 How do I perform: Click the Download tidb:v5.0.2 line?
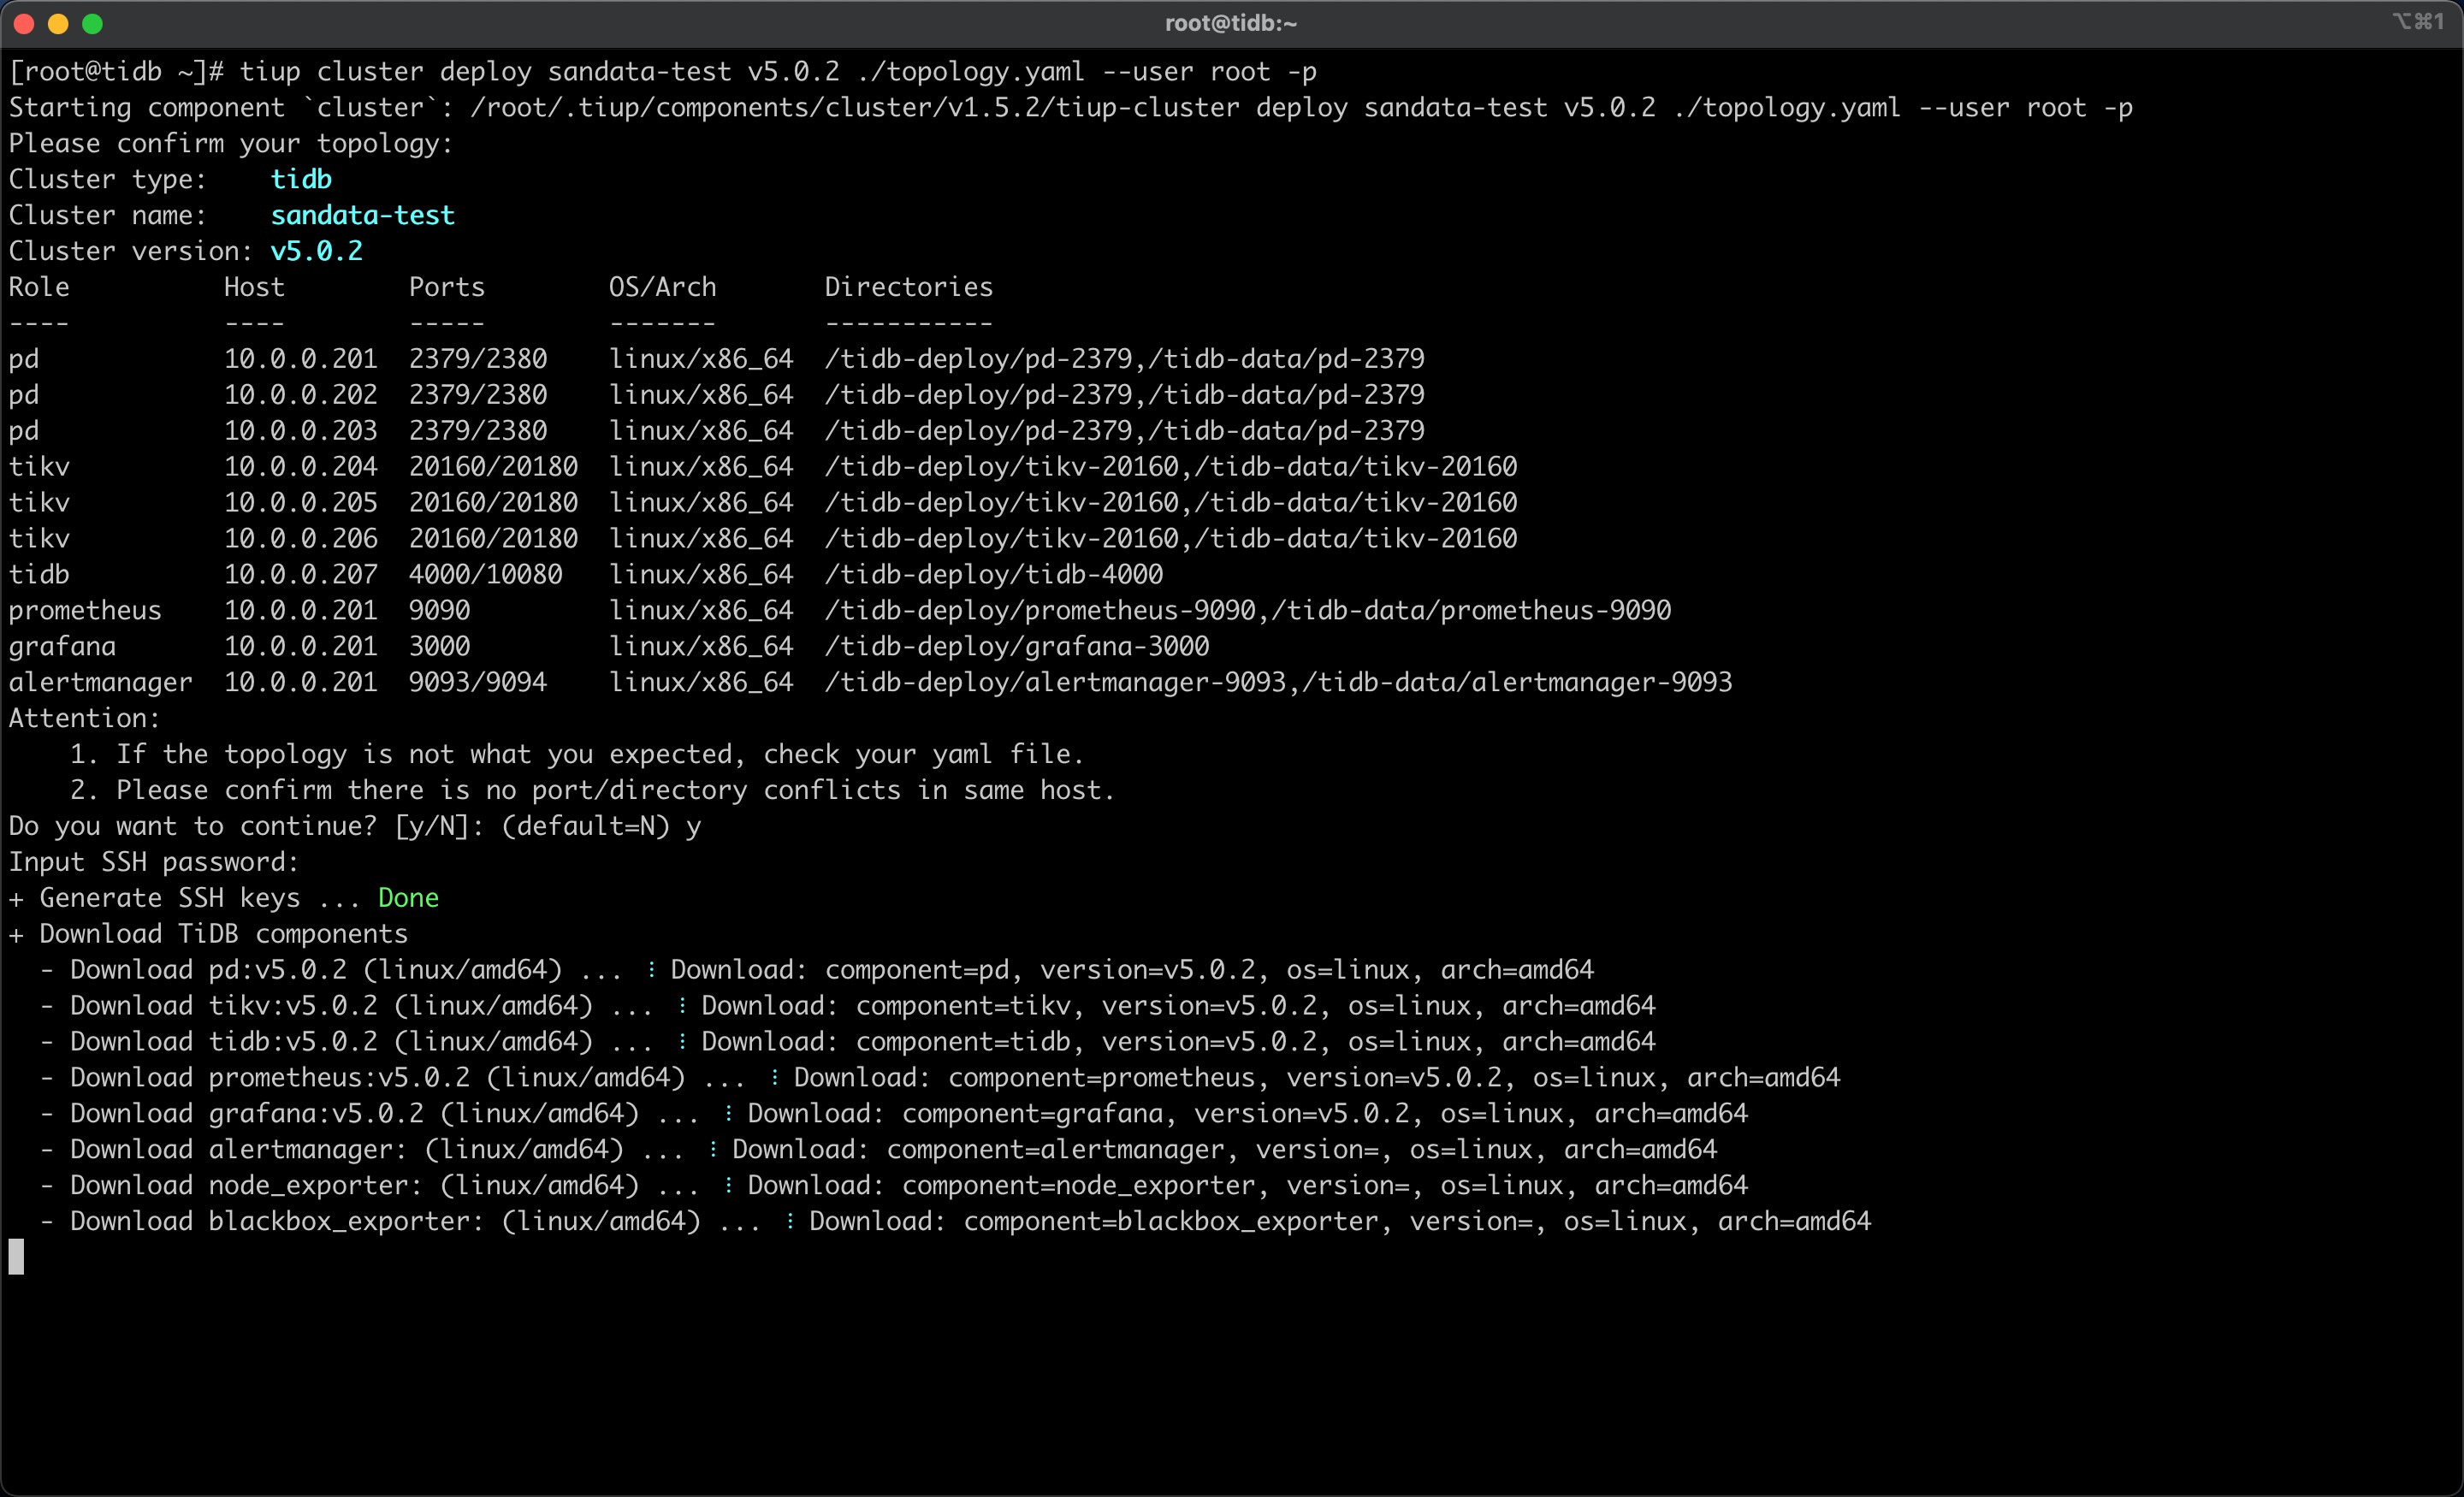click(848, 1042)
